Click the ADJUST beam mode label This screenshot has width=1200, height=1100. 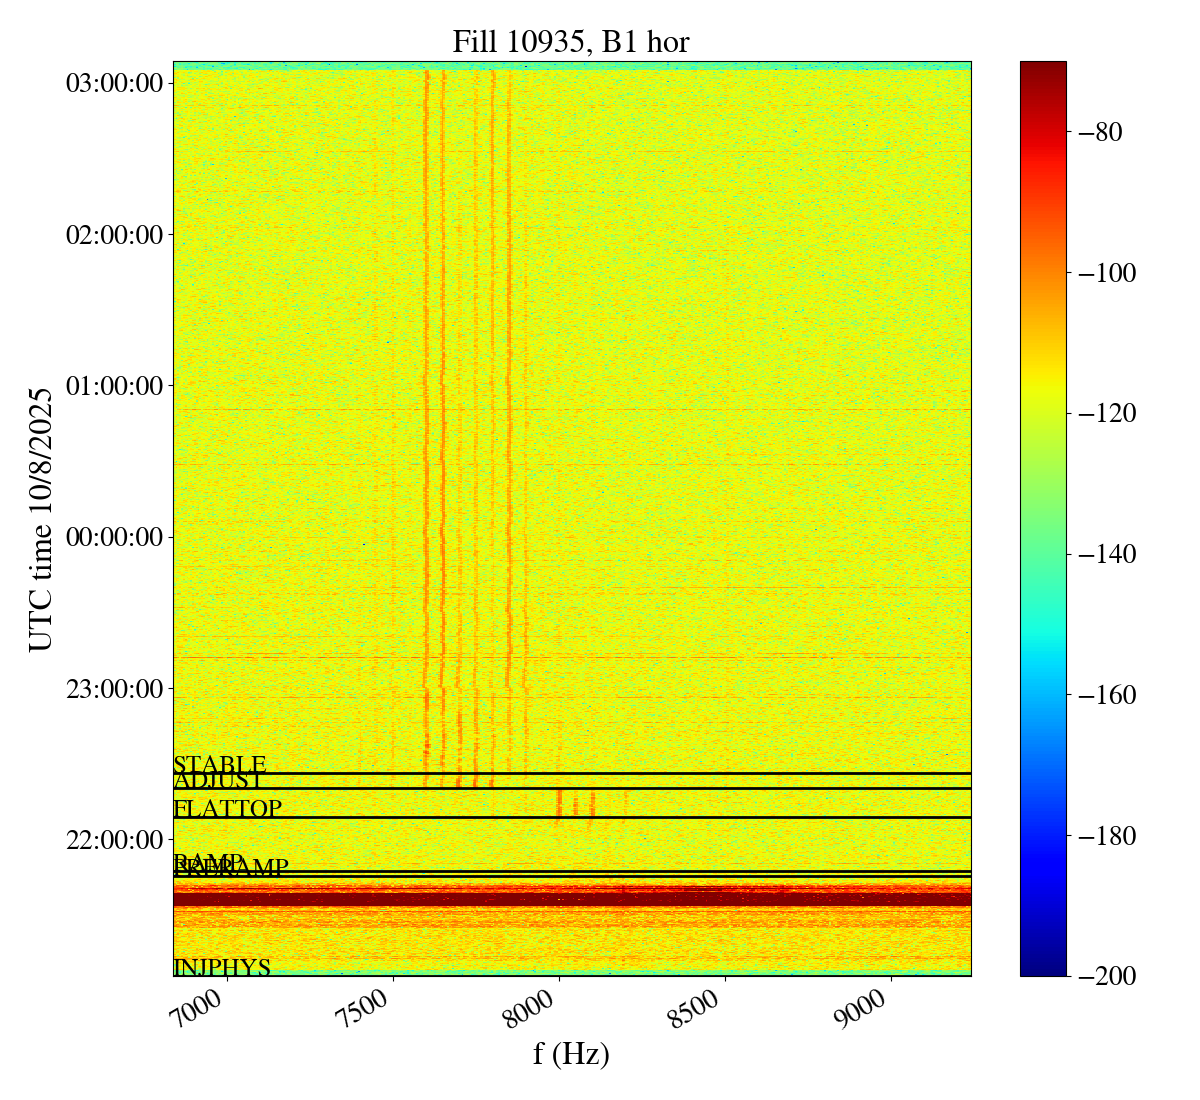click(x=218, y=781)
